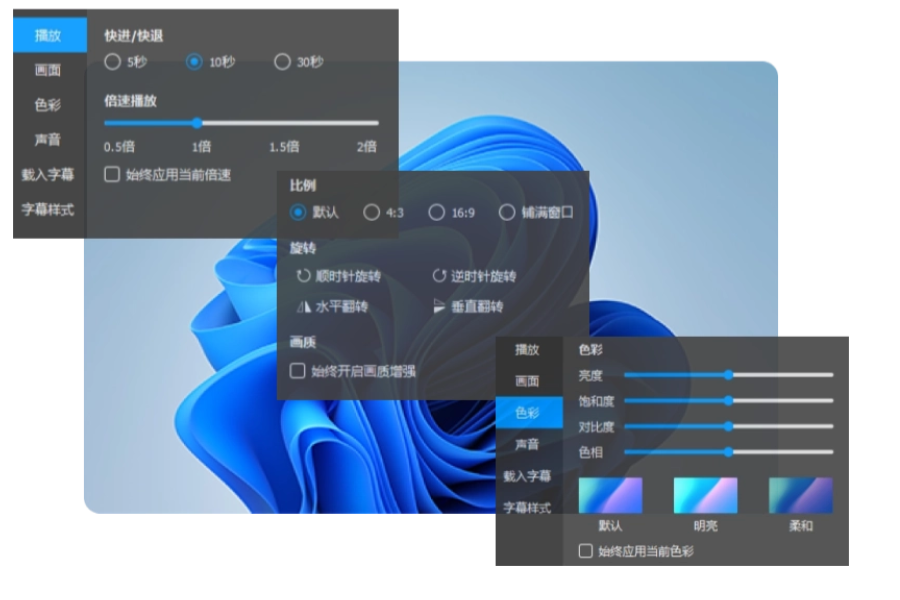Click the clockwise rotate icon (顺时针旋转)
Viewport: 900px width, 600px height.
tap(304, 276)
